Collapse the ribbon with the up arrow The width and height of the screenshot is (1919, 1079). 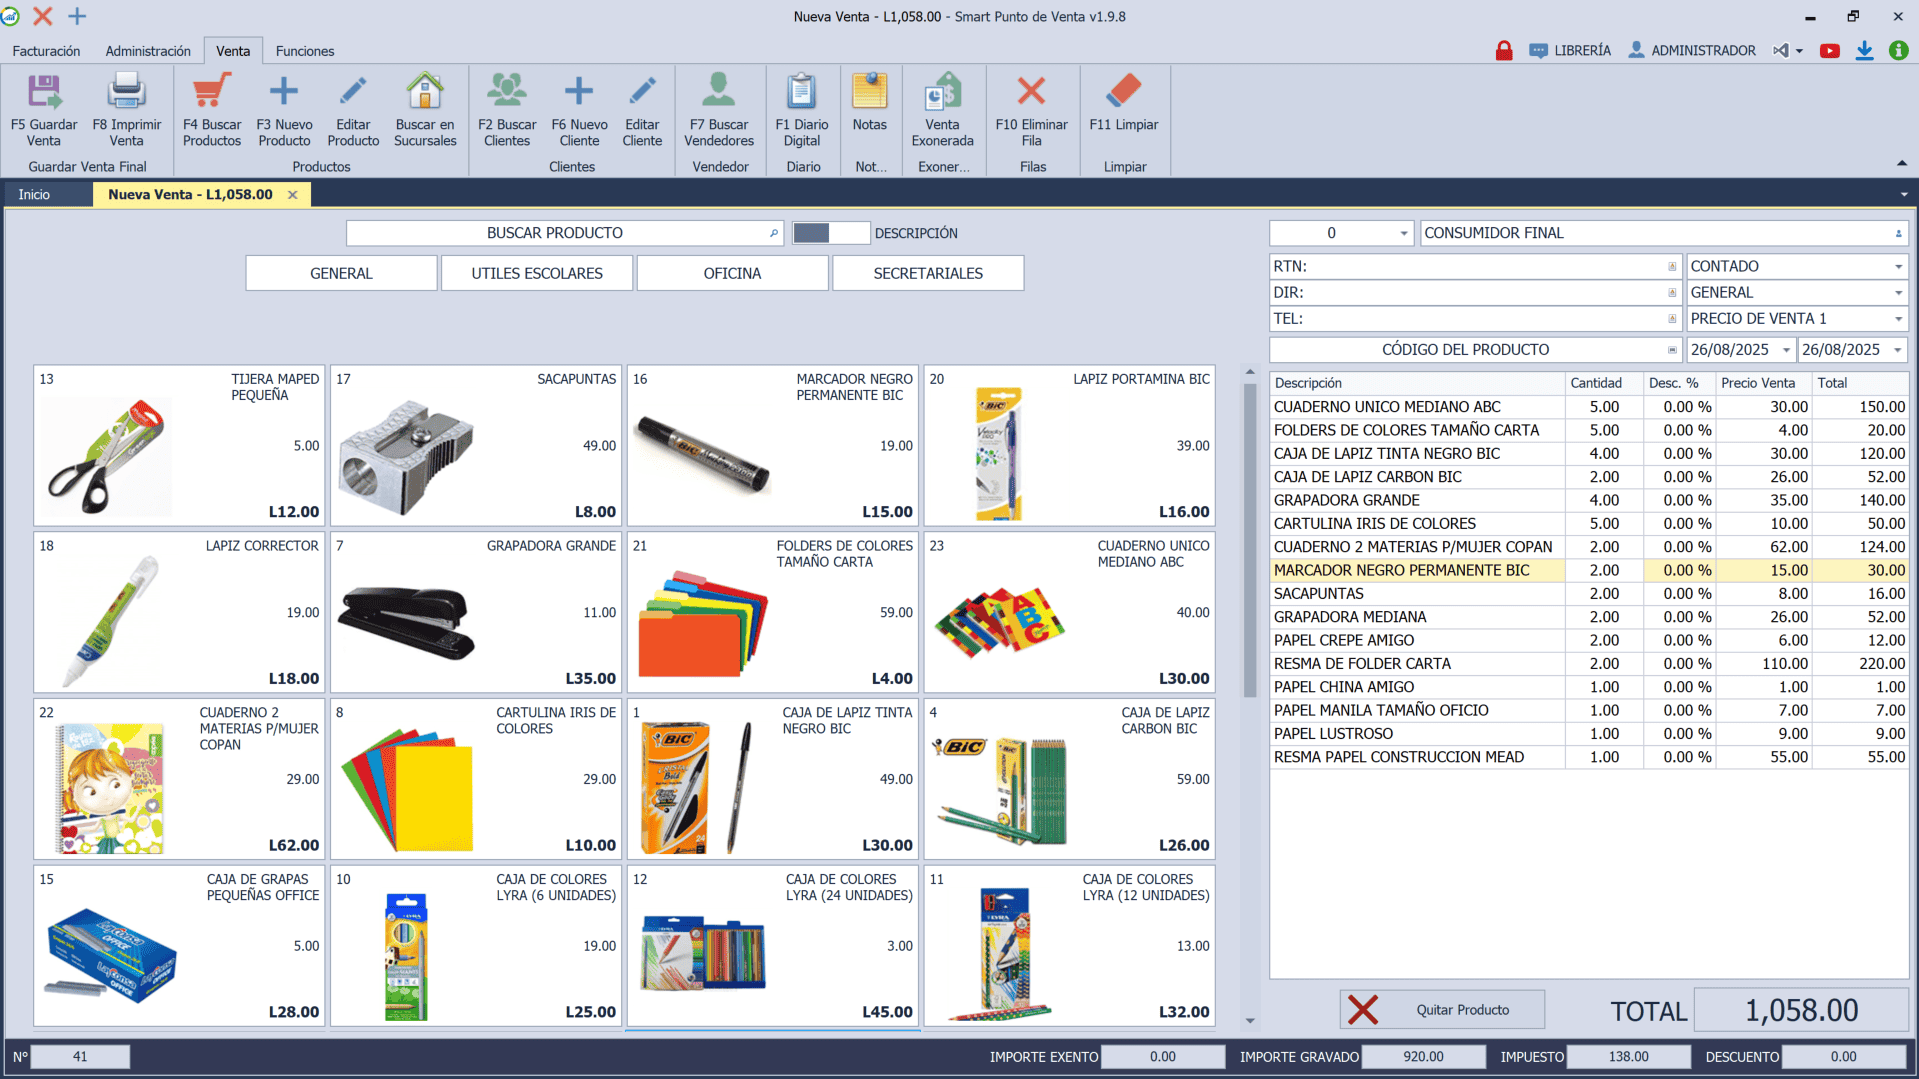point(1901,163)
